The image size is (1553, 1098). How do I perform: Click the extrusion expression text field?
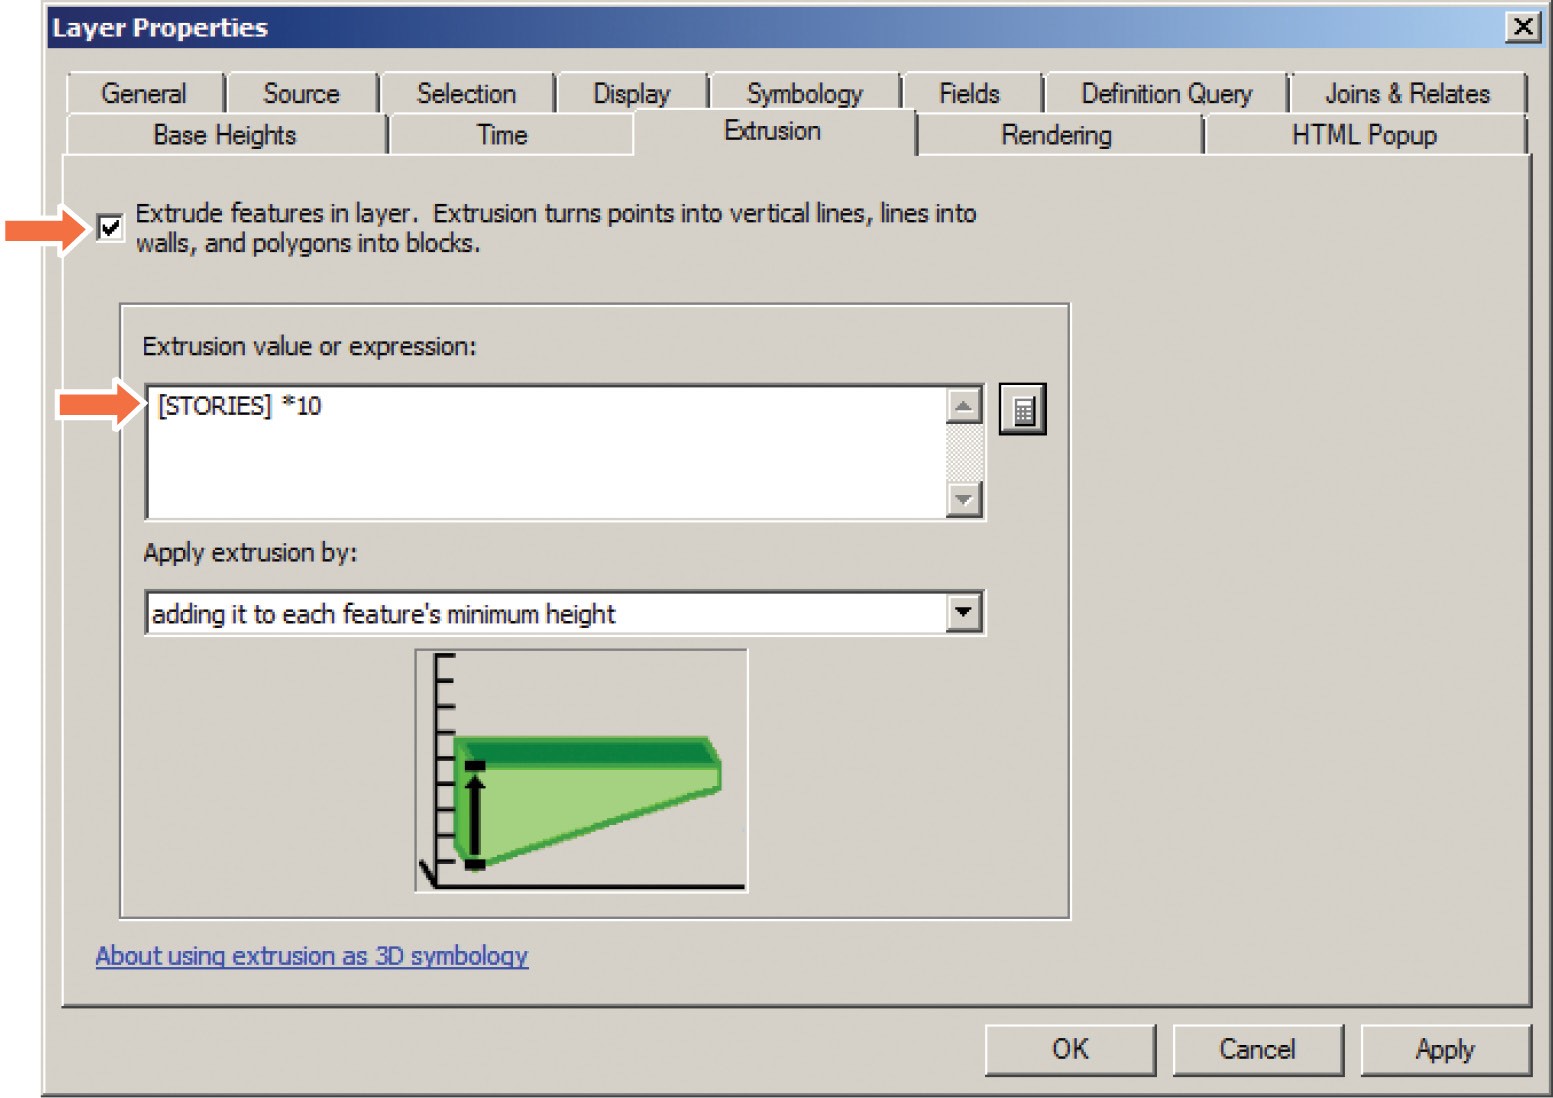(545, 452)
